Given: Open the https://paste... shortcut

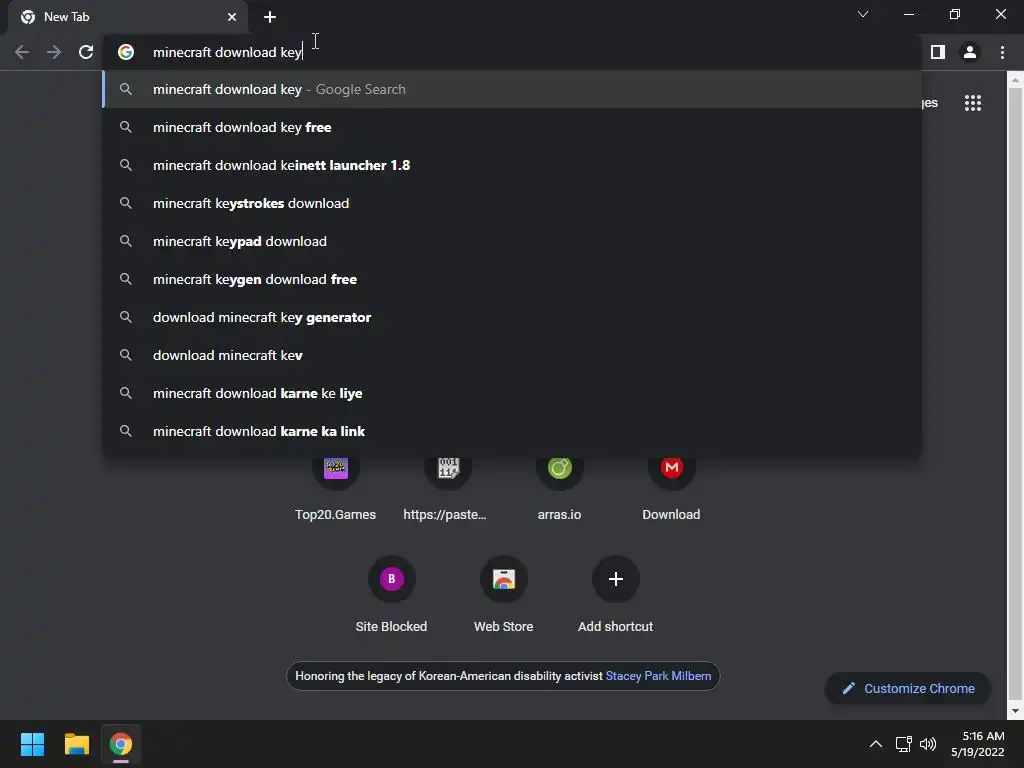Looking at the screenshot, I should coord(447,485).
